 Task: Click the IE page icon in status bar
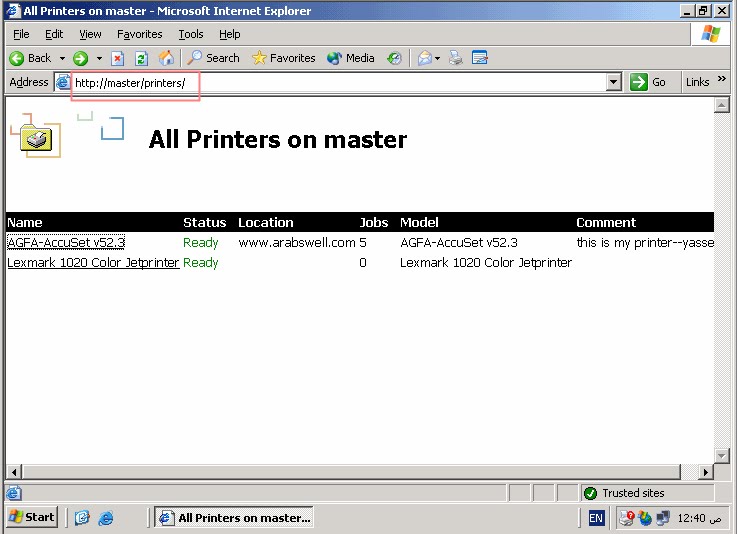point(14,493)
